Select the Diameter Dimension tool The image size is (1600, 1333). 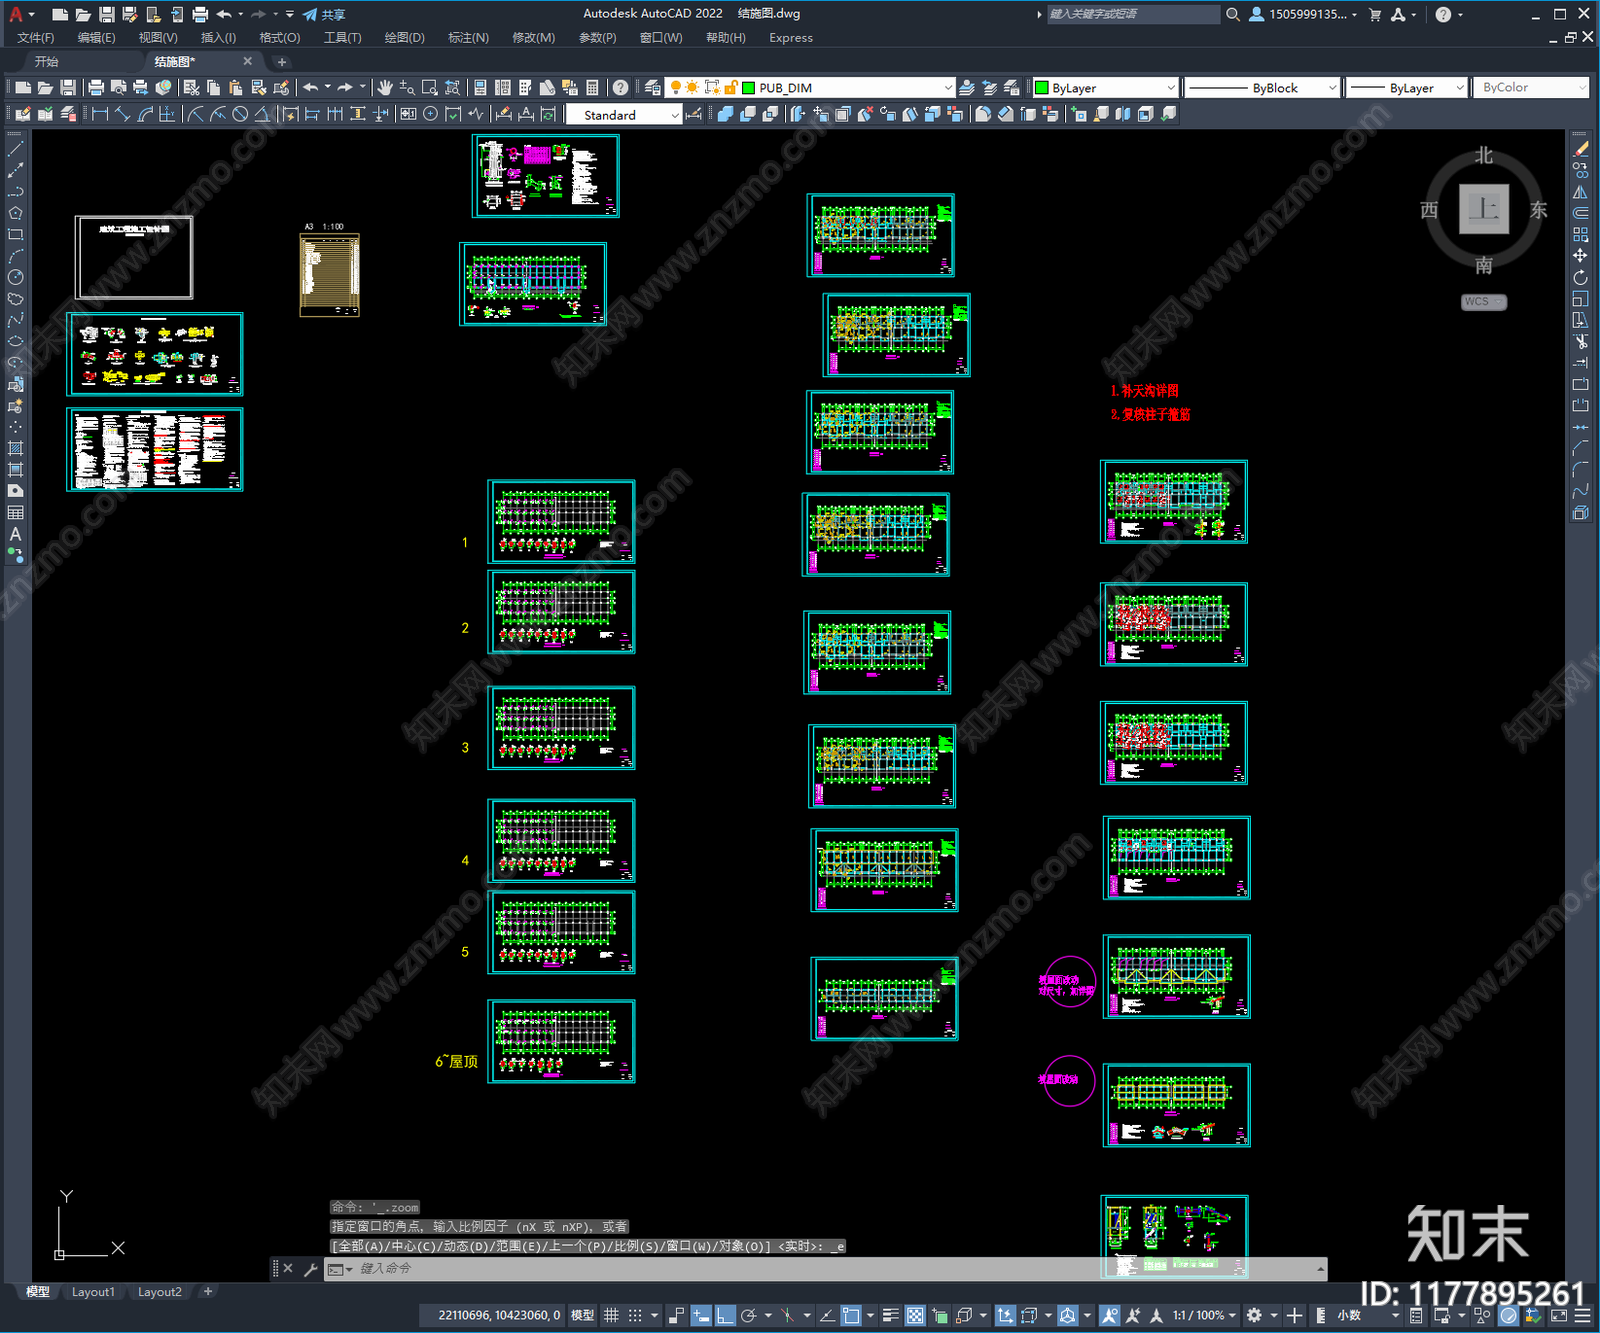point(240,114)
